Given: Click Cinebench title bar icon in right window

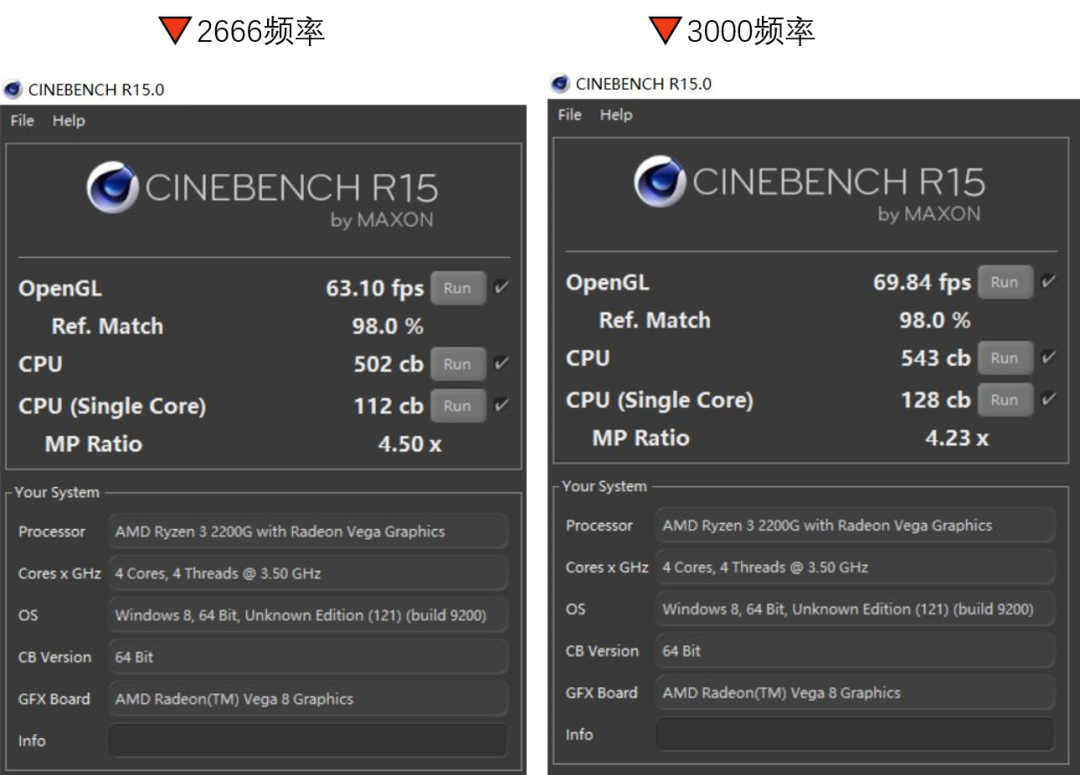Looking at the screenshot, I should click(561, 83).
